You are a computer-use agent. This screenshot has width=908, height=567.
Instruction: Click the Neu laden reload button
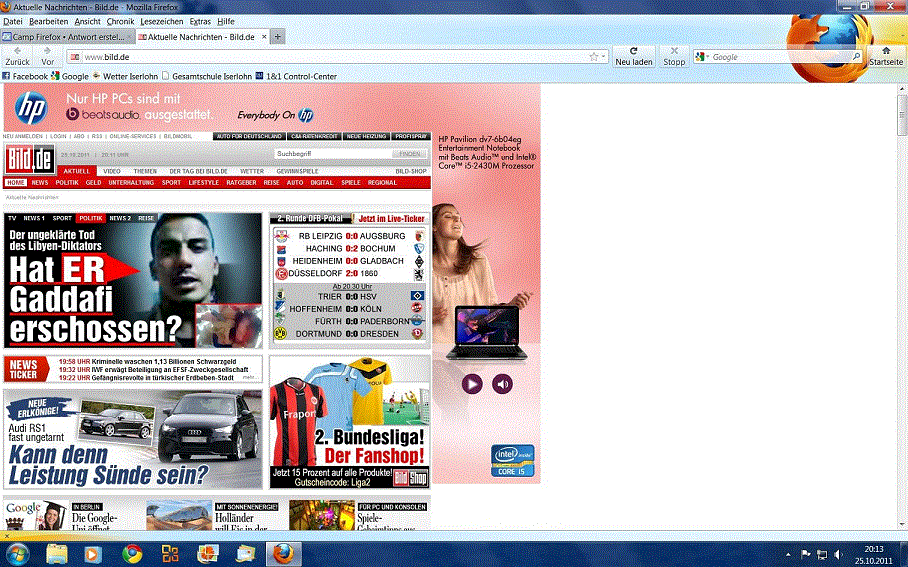click(x=634, y=55)
